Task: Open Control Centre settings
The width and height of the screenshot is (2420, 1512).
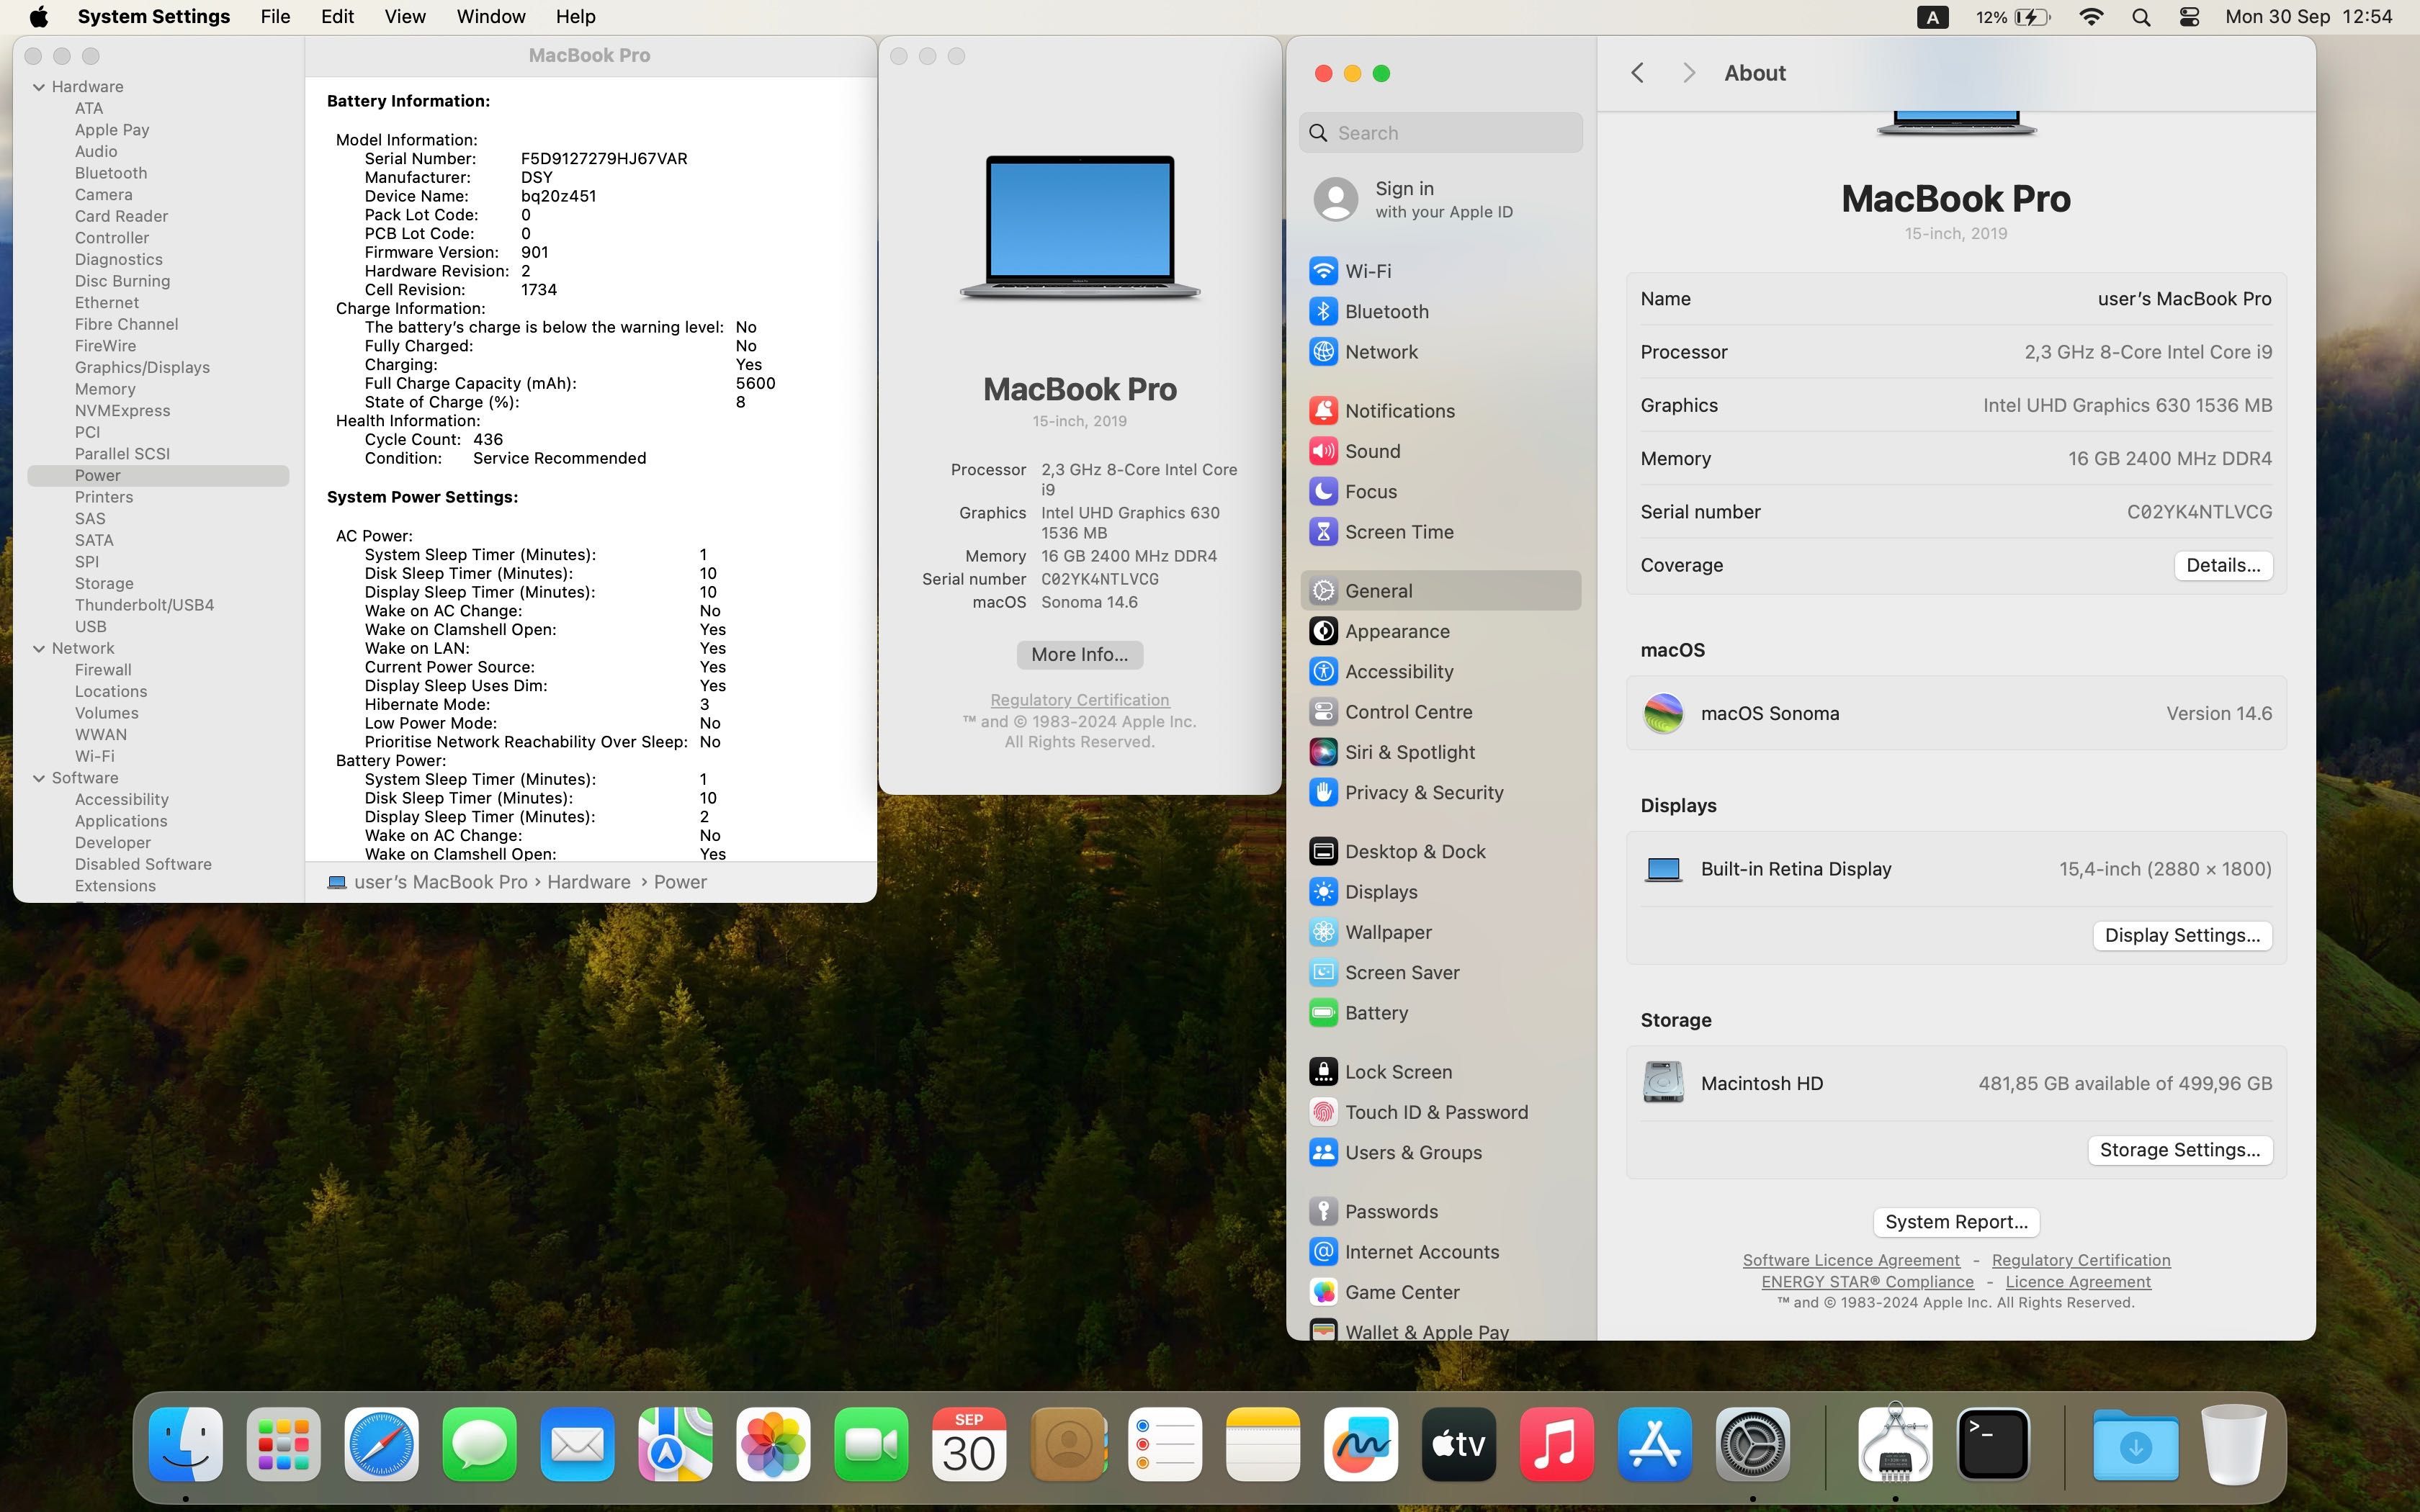Action: pyautogui.click(x=1440, y=712)
